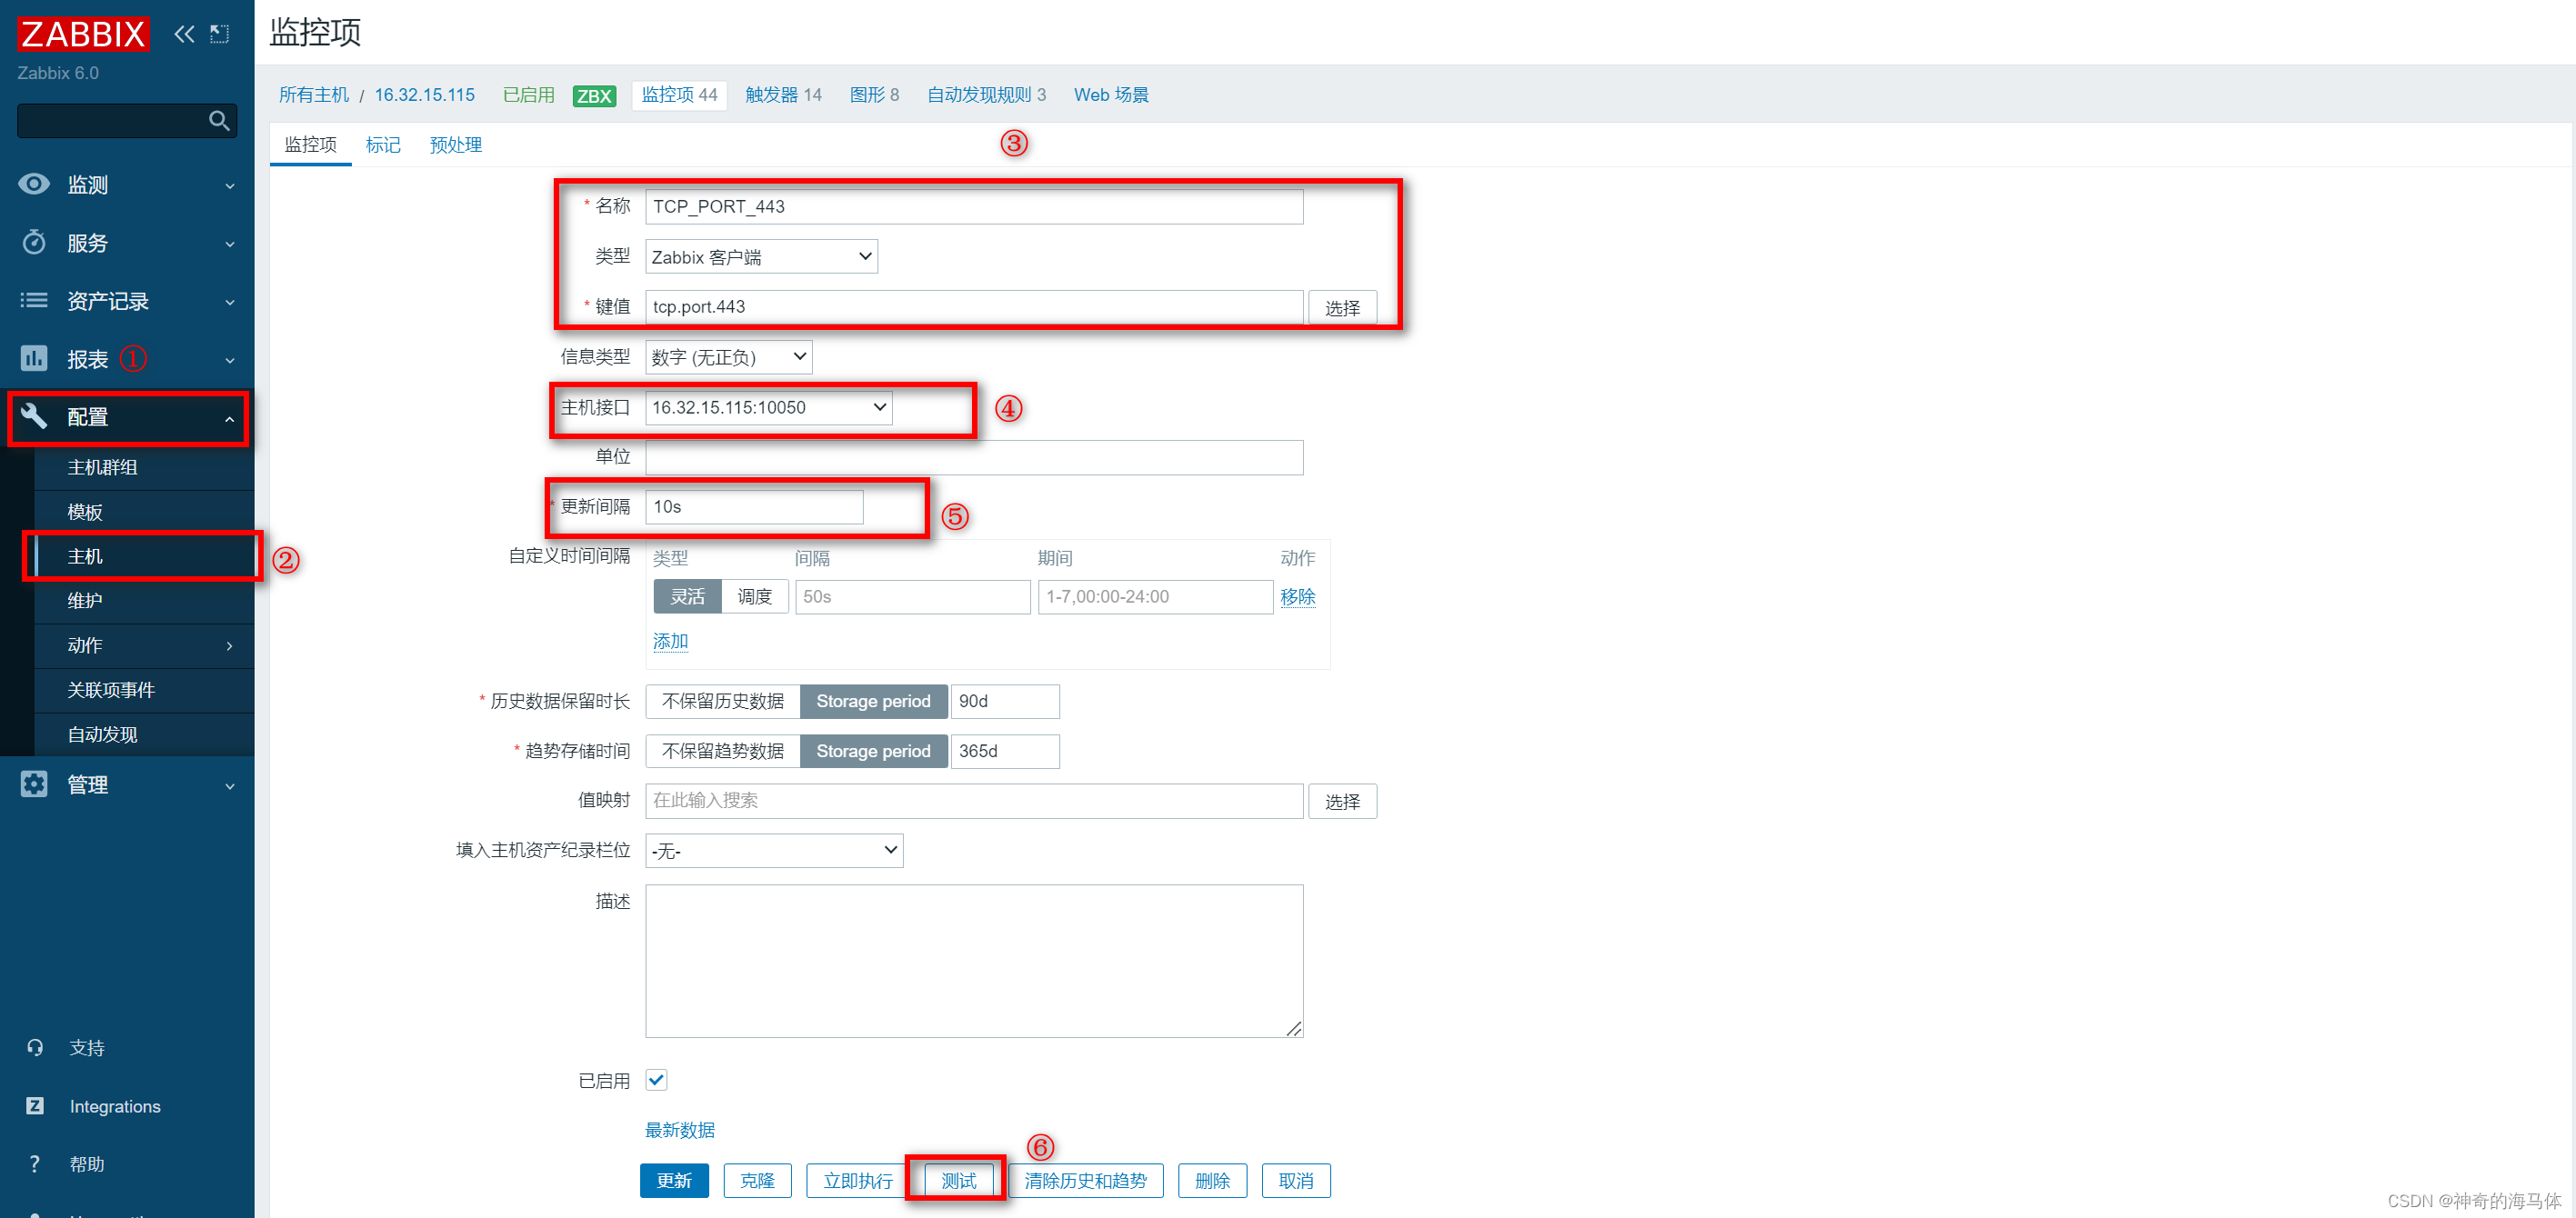Click the sidebar search magnifier icon
The width and height of the screenshot is (2576, 1218).
[219, 121]
